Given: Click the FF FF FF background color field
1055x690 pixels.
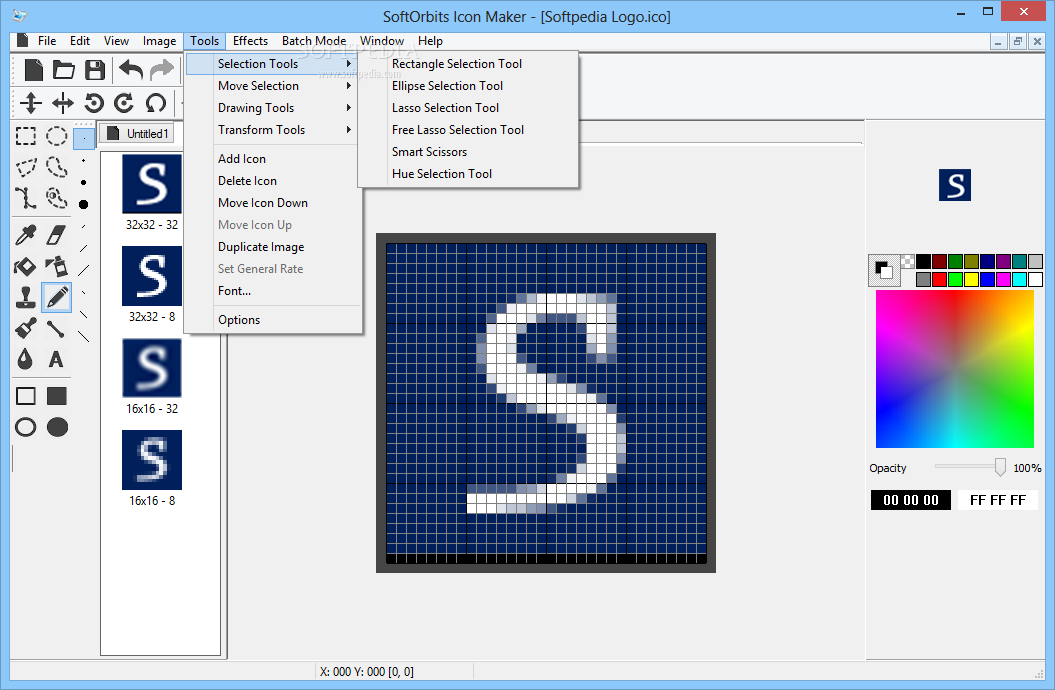Looking at the screenshot, I should pos(998,500).
